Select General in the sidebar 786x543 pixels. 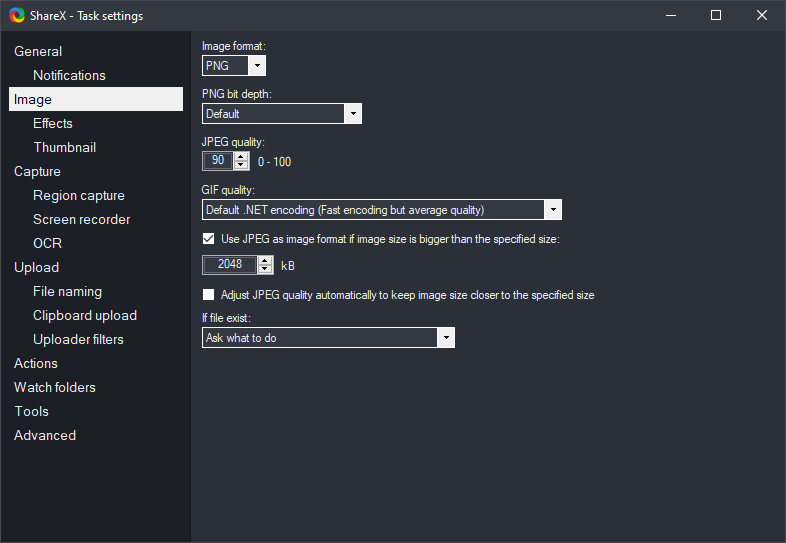(38, 51)
